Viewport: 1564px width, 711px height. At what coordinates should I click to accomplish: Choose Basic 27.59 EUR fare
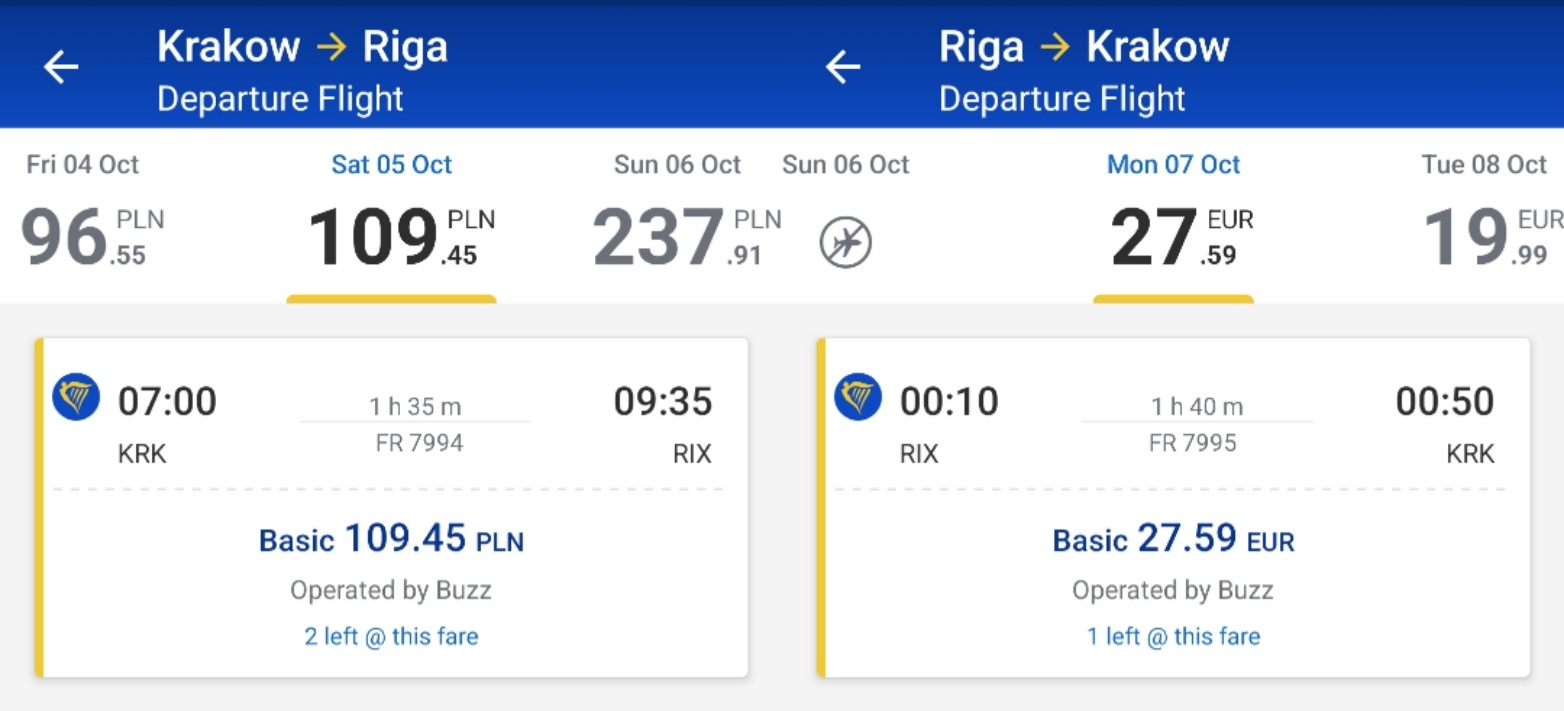pyautogui.click(x=1173, y=539)
